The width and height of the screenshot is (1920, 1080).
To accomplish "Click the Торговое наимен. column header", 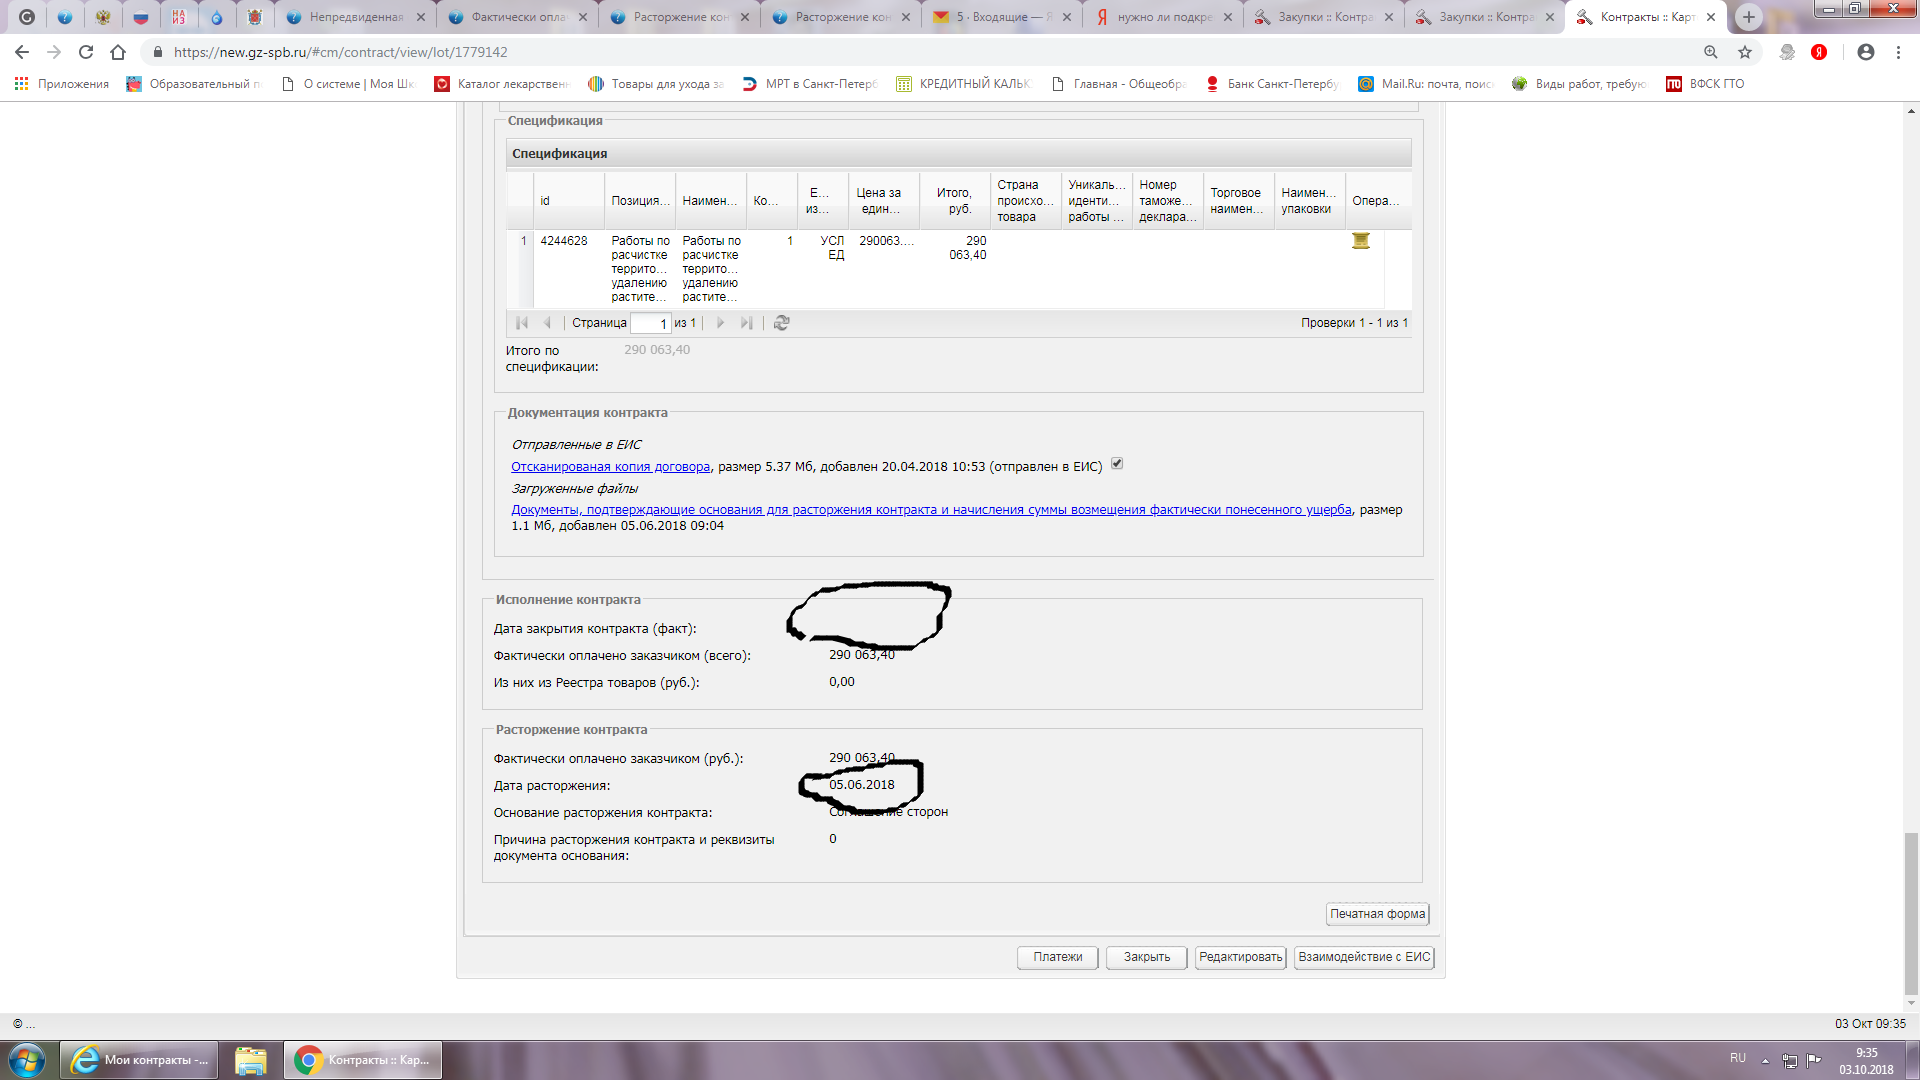I will (1238, 201).
